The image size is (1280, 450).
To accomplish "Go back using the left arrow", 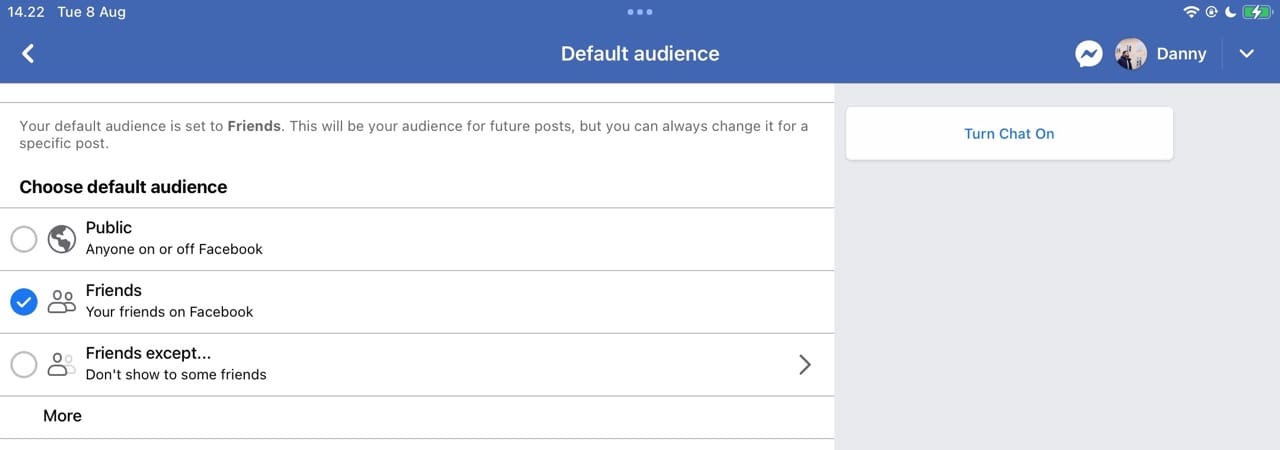I will [28, 54].
